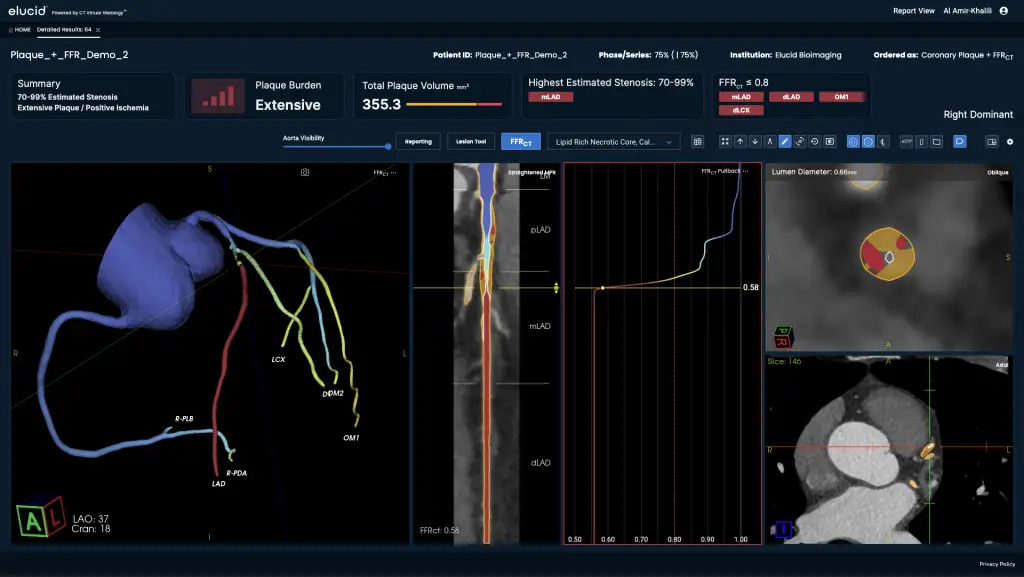Viewport: 1024px width, 577px height.
Task: Click the OM1 tag under FFRct
Action: pyautogui.click(x=842, y=97)
